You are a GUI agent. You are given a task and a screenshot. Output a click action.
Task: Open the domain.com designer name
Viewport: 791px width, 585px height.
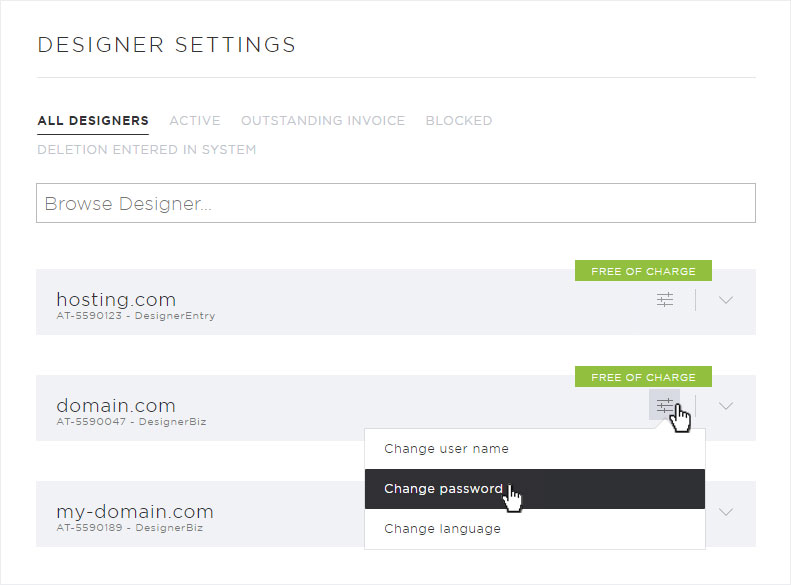tap(116, 405)
